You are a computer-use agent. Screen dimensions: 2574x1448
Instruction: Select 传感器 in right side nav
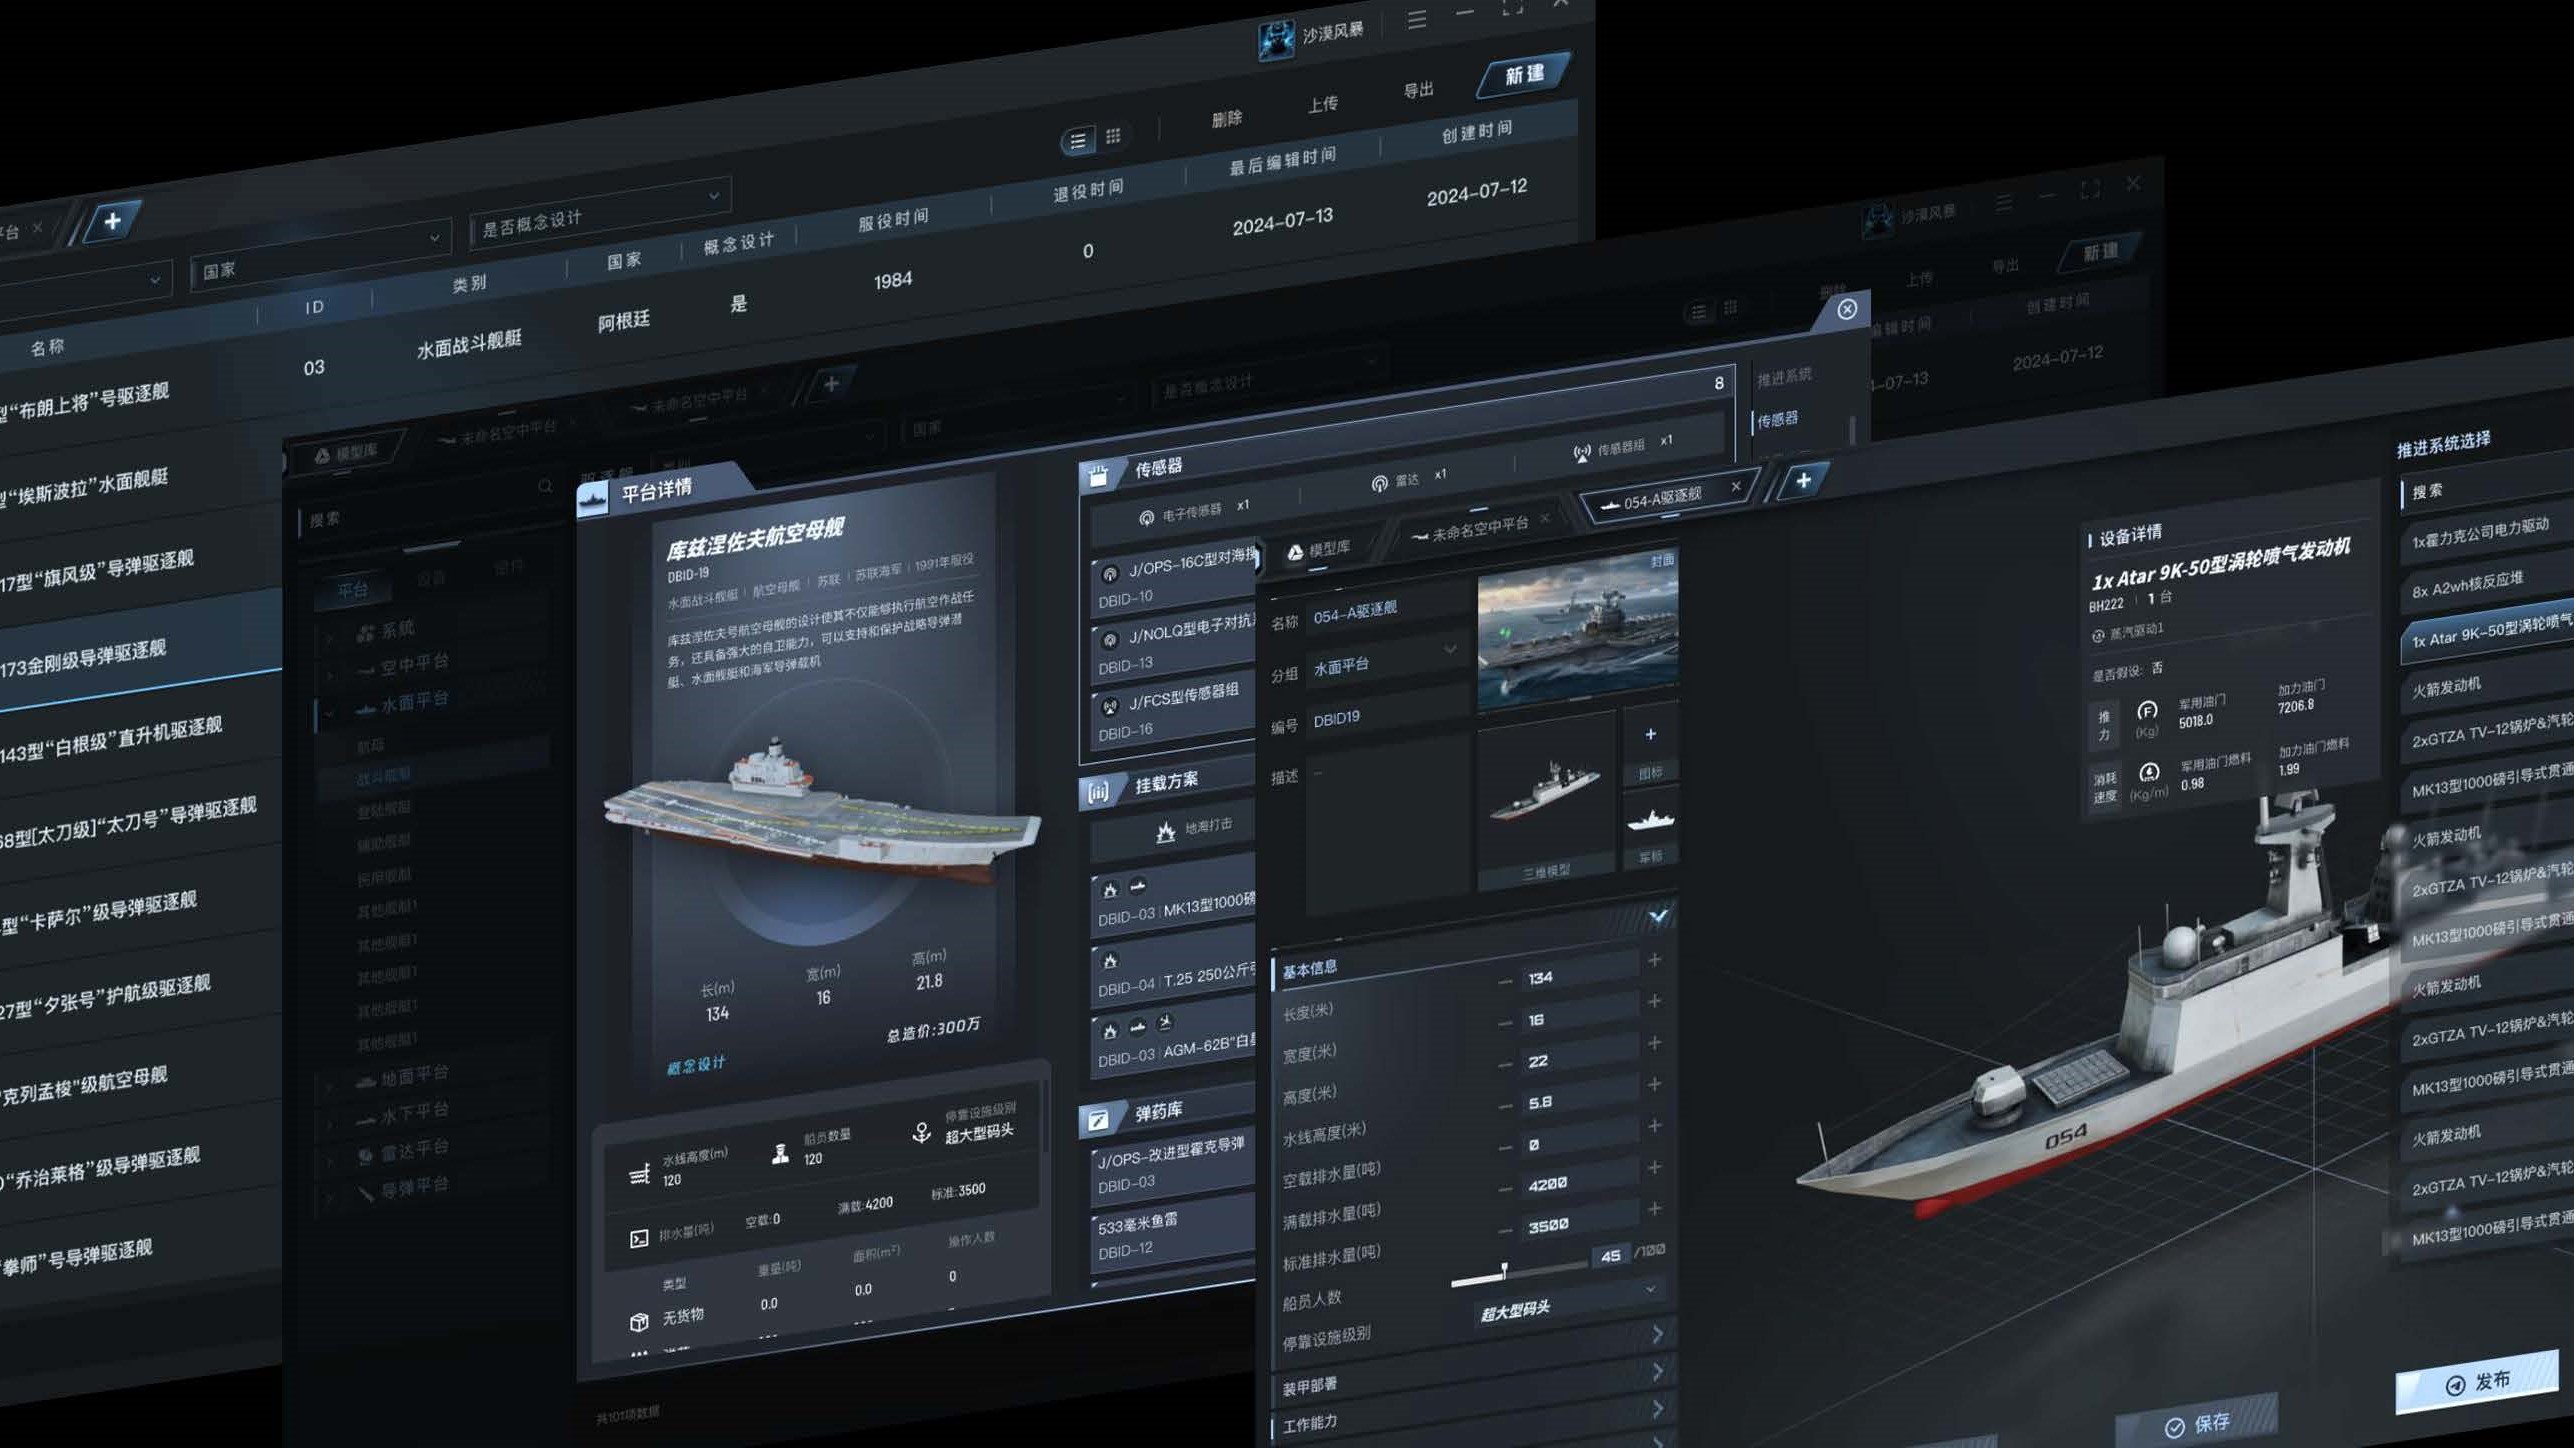pos(1778,420)
